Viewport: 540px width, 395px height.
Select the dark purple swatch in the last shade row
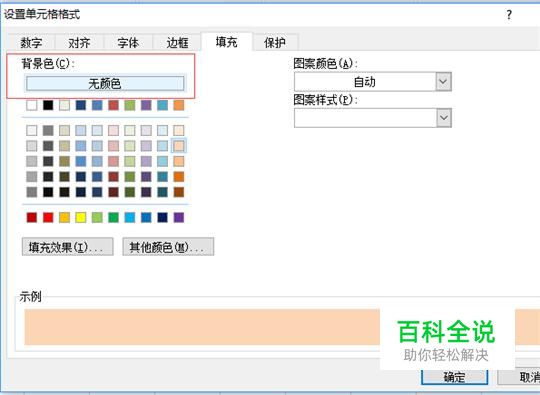pyautogui.click(x=146, y=192)
